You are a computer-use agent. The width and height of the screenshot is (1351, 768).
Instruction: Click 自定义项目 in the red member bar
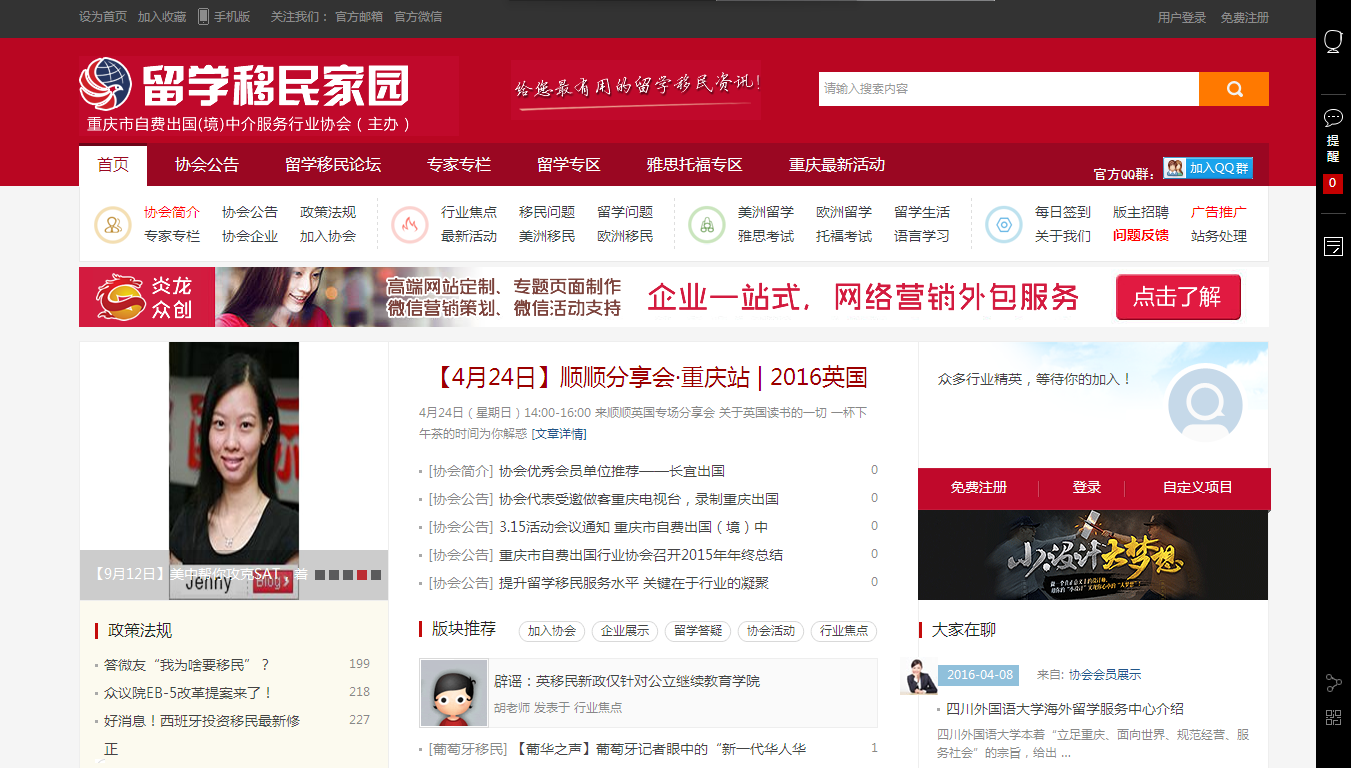tap(1198, 488)
